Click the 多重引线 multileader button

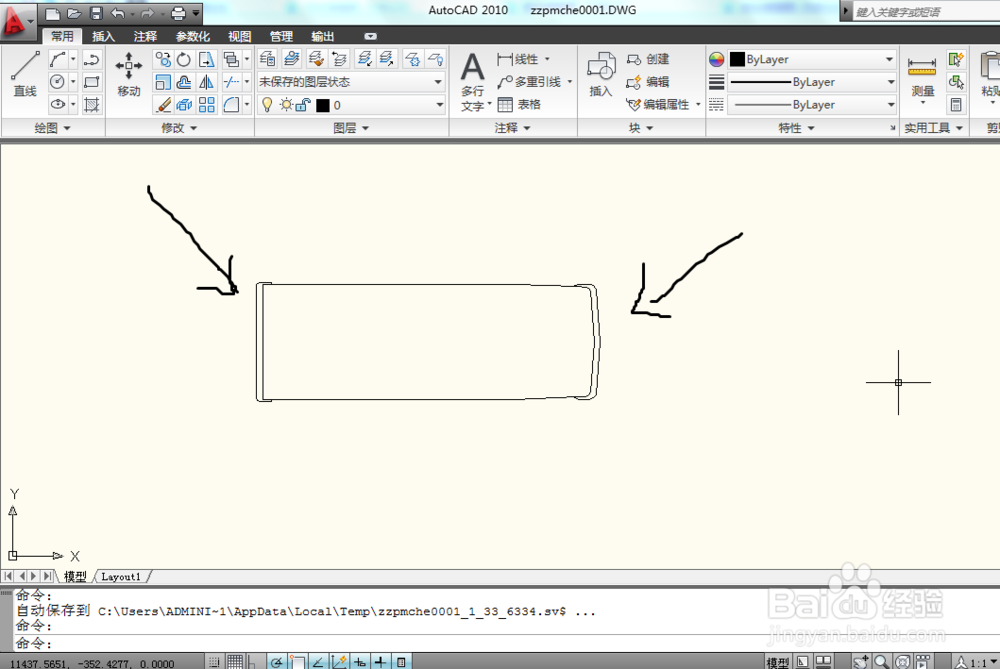[529, 82]
